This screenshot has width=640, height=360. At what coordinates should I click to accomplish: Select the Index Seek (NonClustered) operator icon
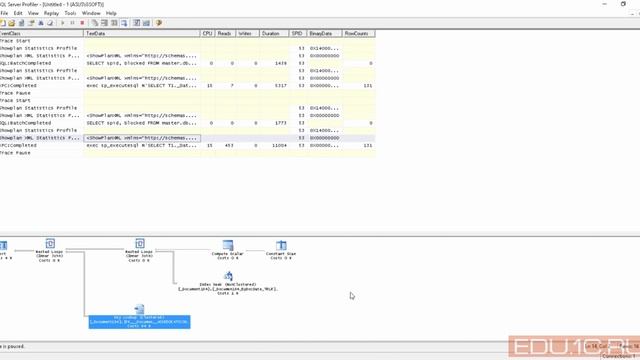pyautogui.click(x=228, y=276)
